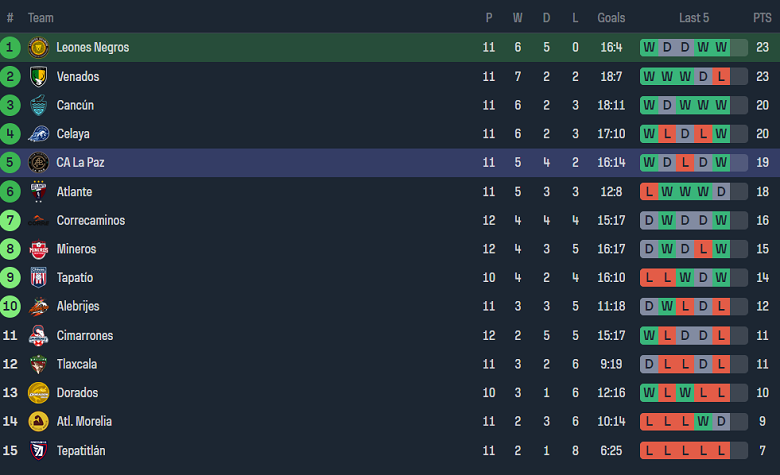Click the Dorados team logo
Screen dimensions: 780x475
tap(39, 393)
